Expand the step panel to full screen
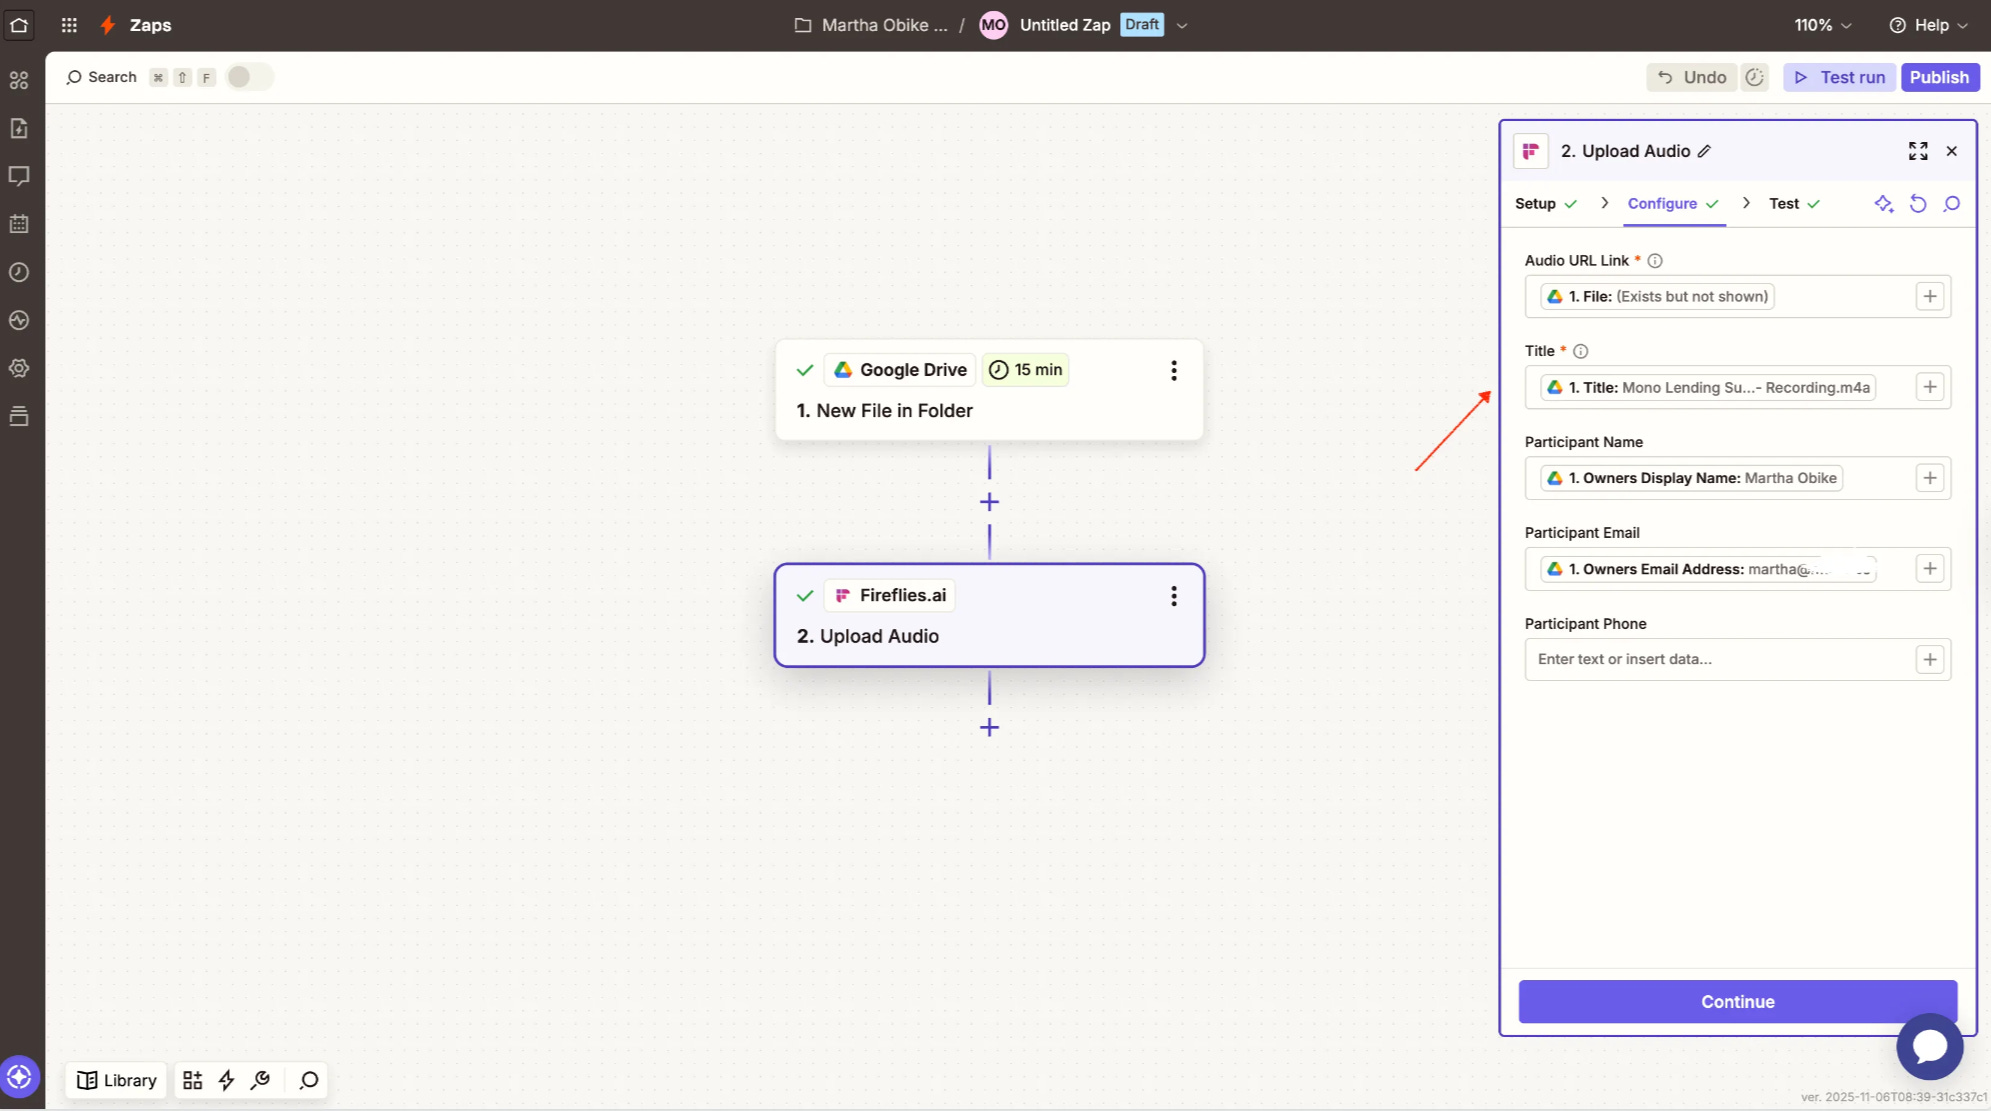 [x=1918, y=151]
